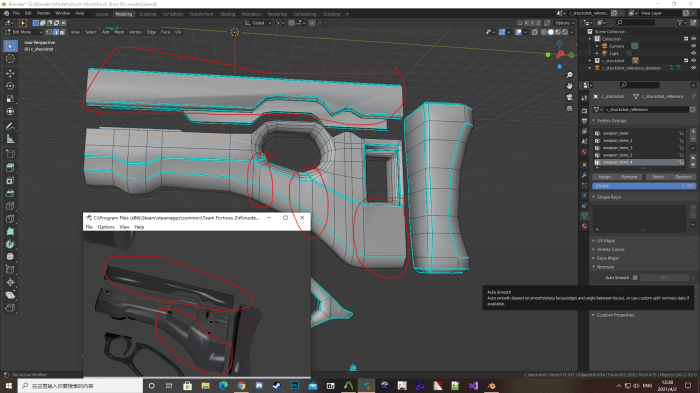
Task: Choose the Extrude Region tool
Action: click(10, 168)
